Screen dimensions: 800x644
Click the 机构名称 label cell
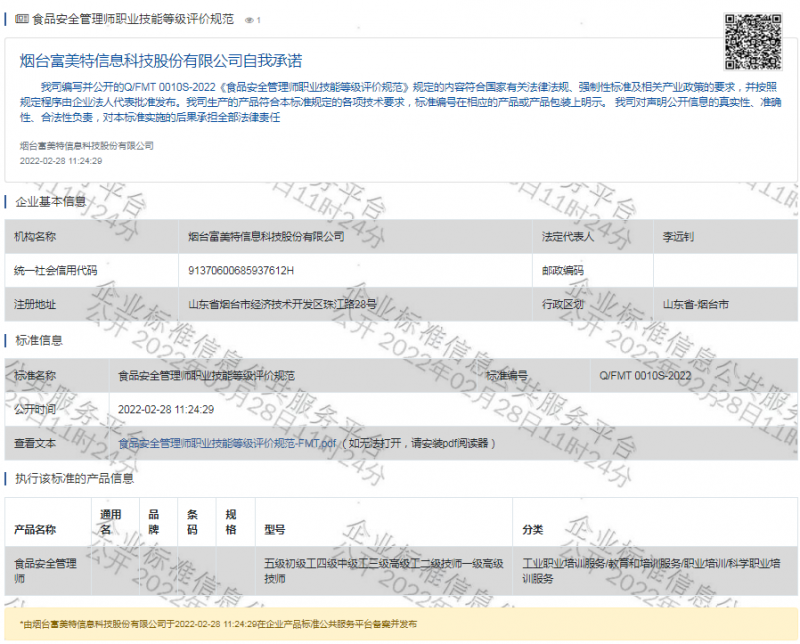pos(92,236)
